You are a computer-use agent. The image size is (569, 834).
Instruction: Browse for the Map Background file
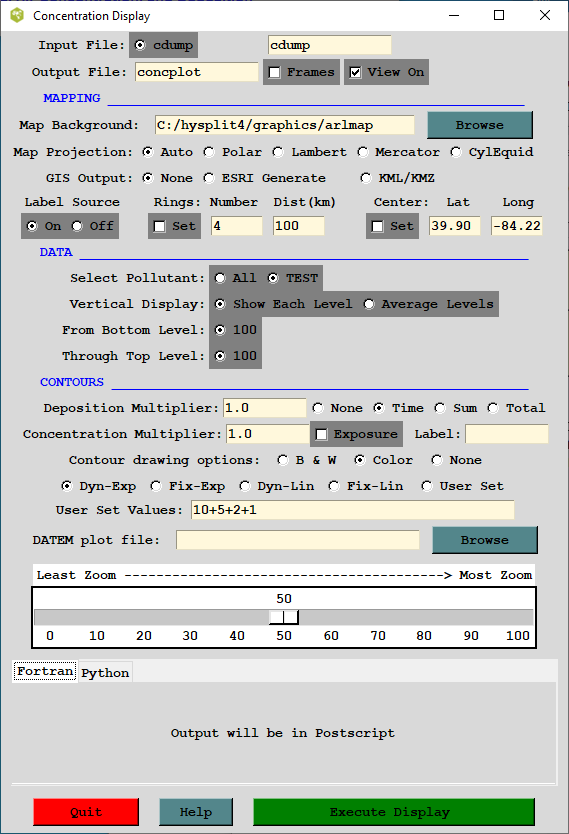480,125
